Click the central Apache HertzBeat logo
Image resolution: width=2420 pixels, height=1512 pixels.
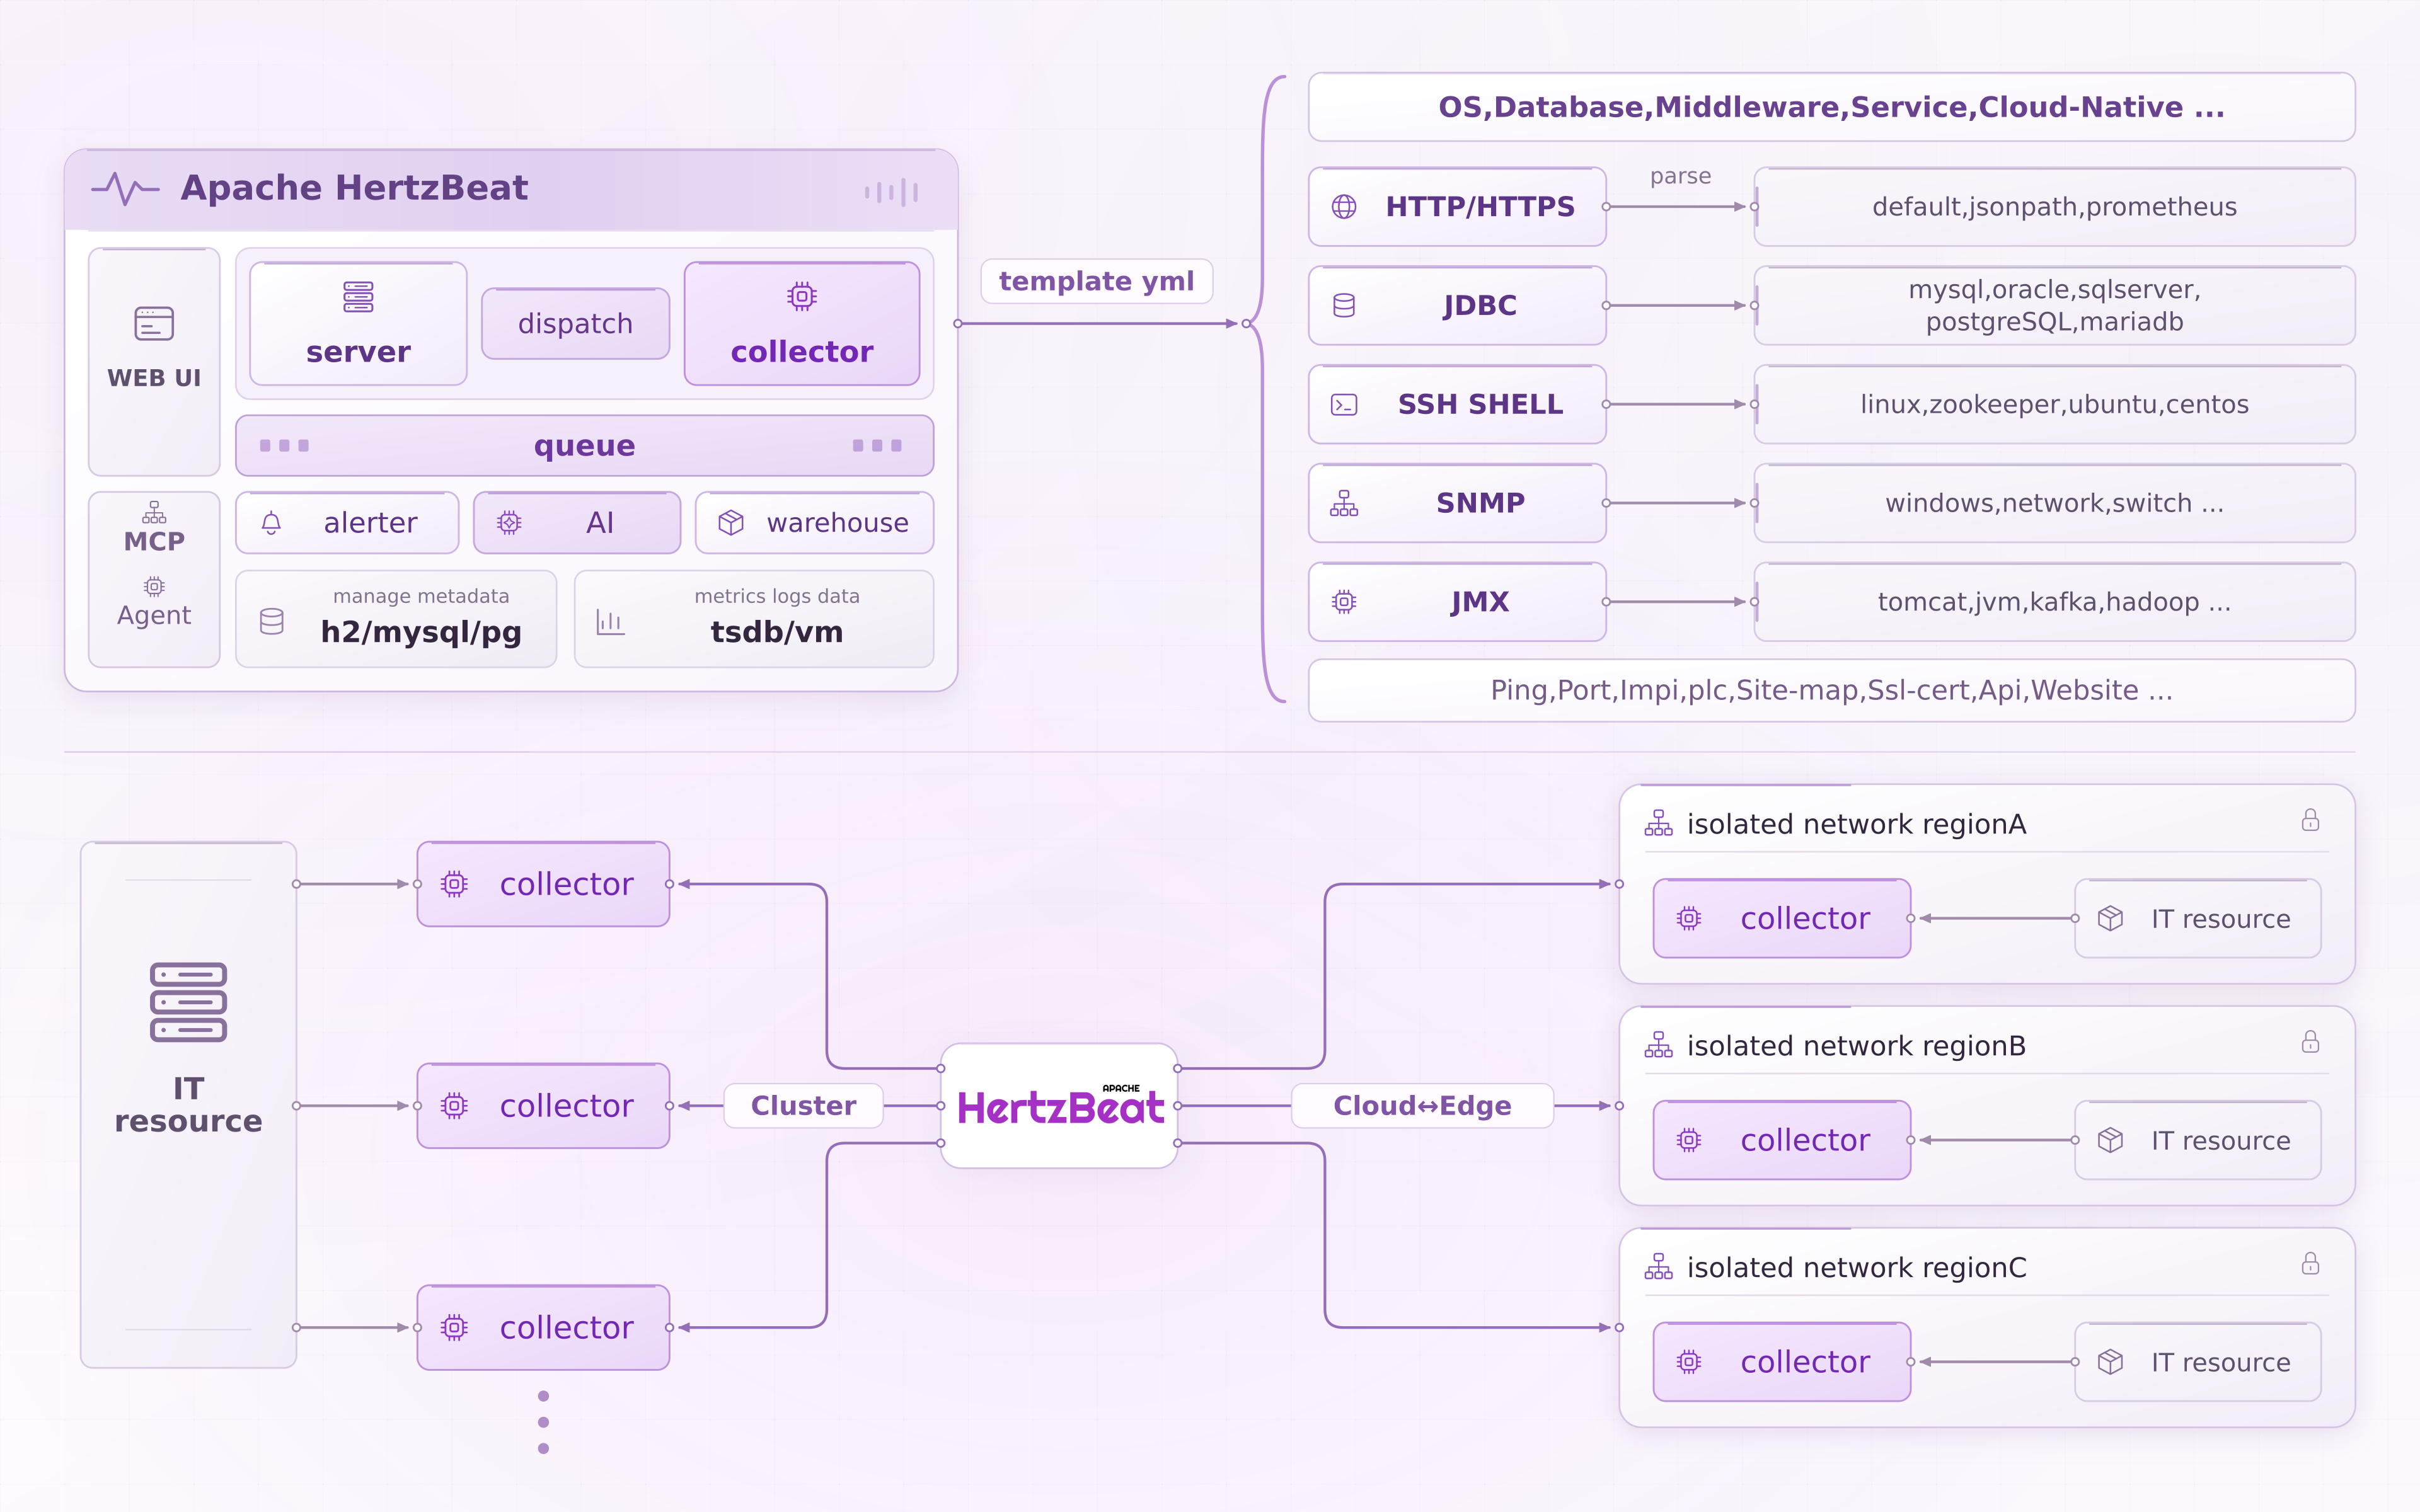[1060, 1105]
